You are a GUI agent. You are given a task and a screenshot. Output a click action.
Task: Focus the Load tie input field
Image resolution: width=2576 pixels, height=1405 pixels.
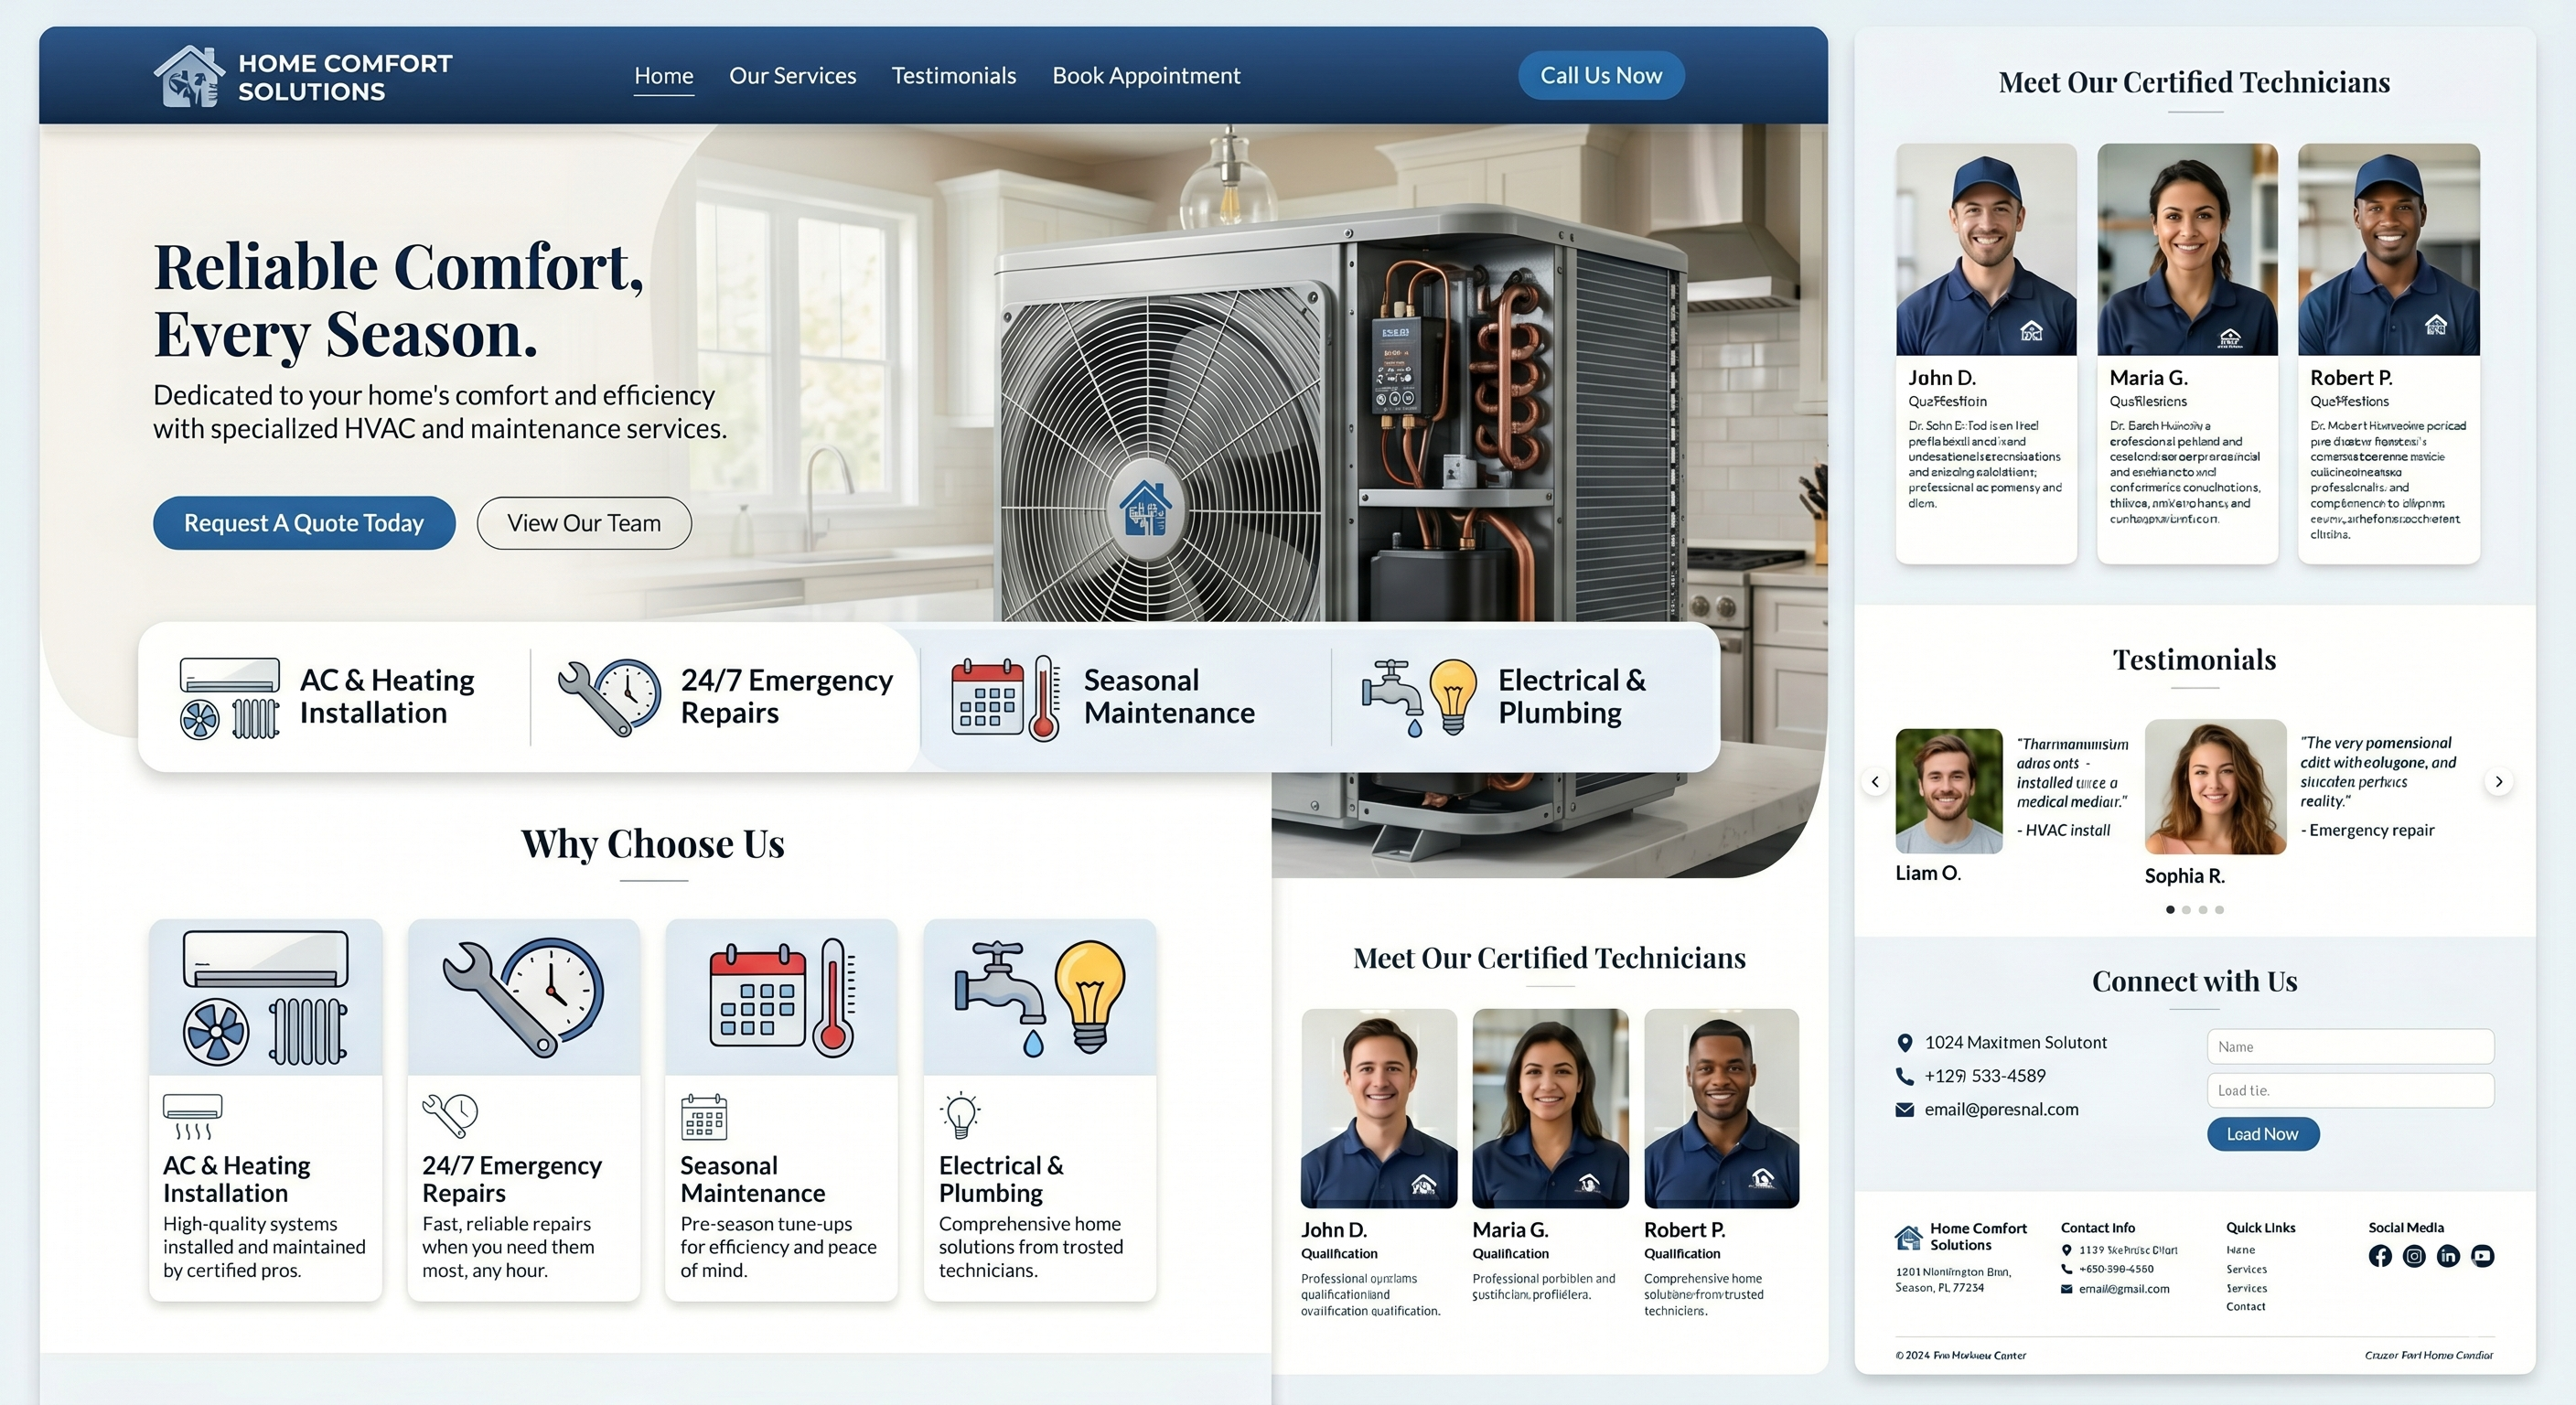(2350, 1090)
